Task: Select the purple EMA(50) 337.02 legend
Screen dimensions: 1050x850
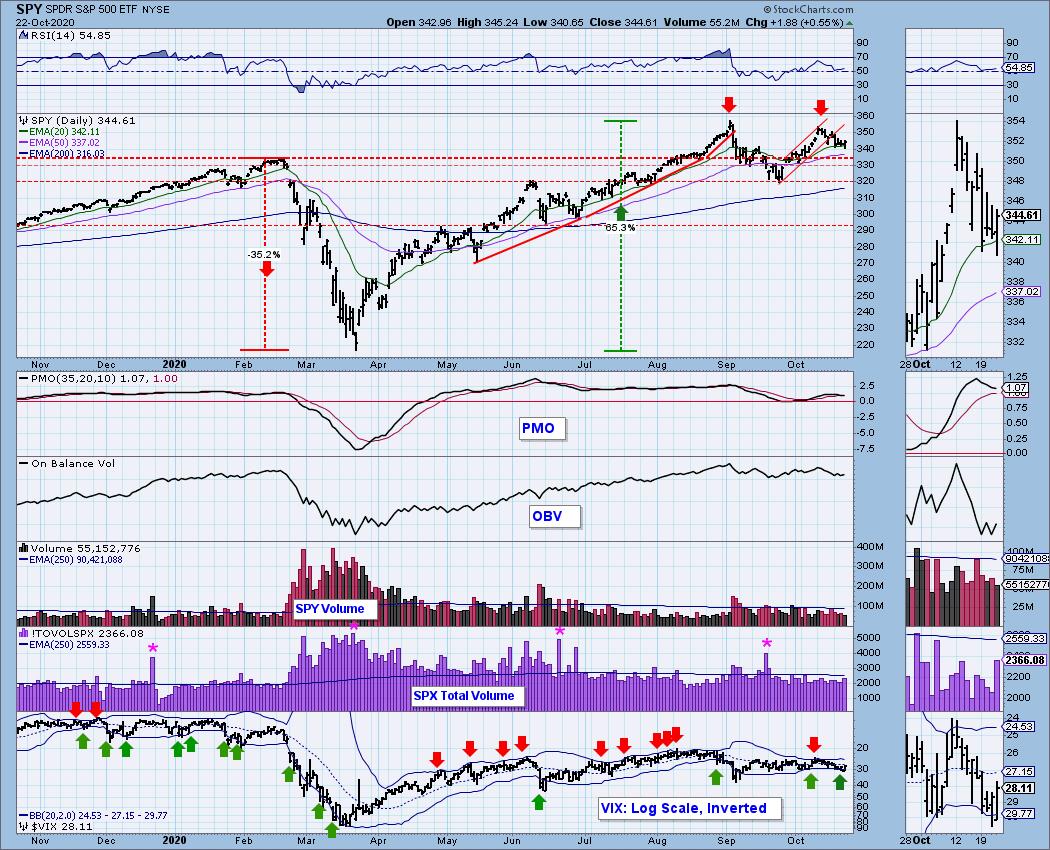Action: click(x=59, y=143)
